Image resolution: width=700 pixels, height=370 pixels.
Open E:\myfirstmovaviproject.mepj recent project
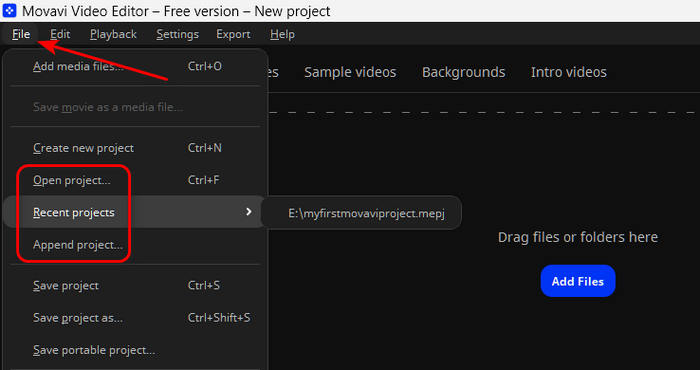coord(361,213)
